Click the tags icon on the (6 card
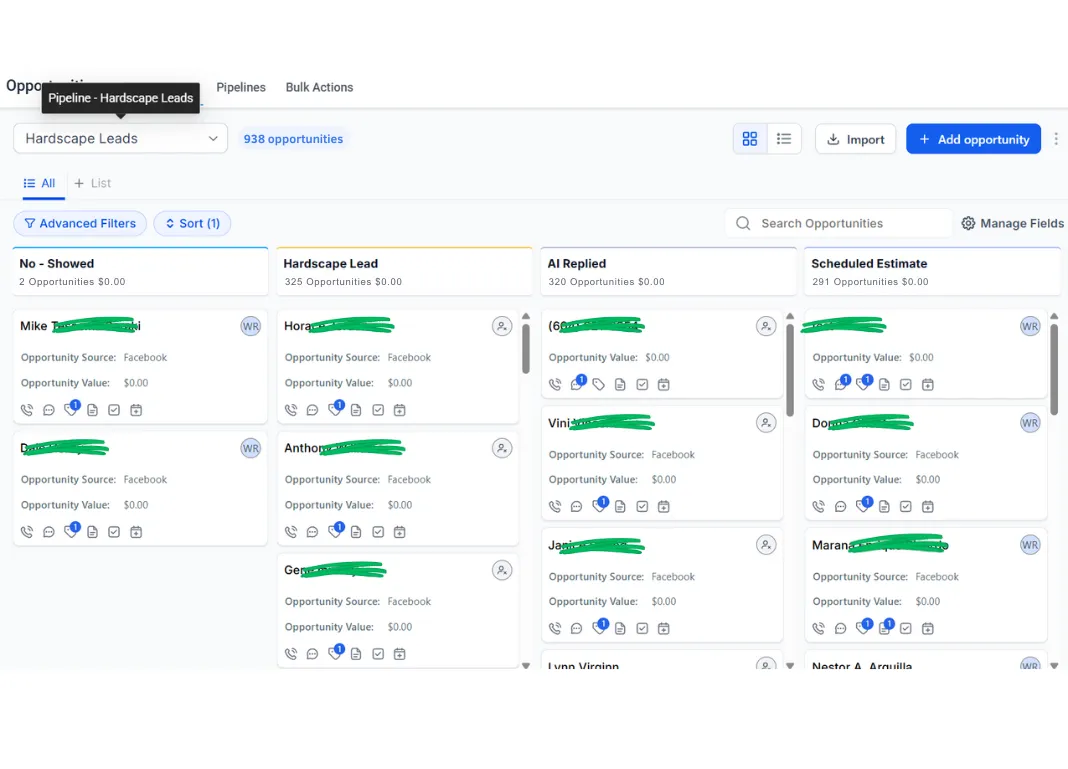Screen dimensions: 1068x769 click(598, 385)
